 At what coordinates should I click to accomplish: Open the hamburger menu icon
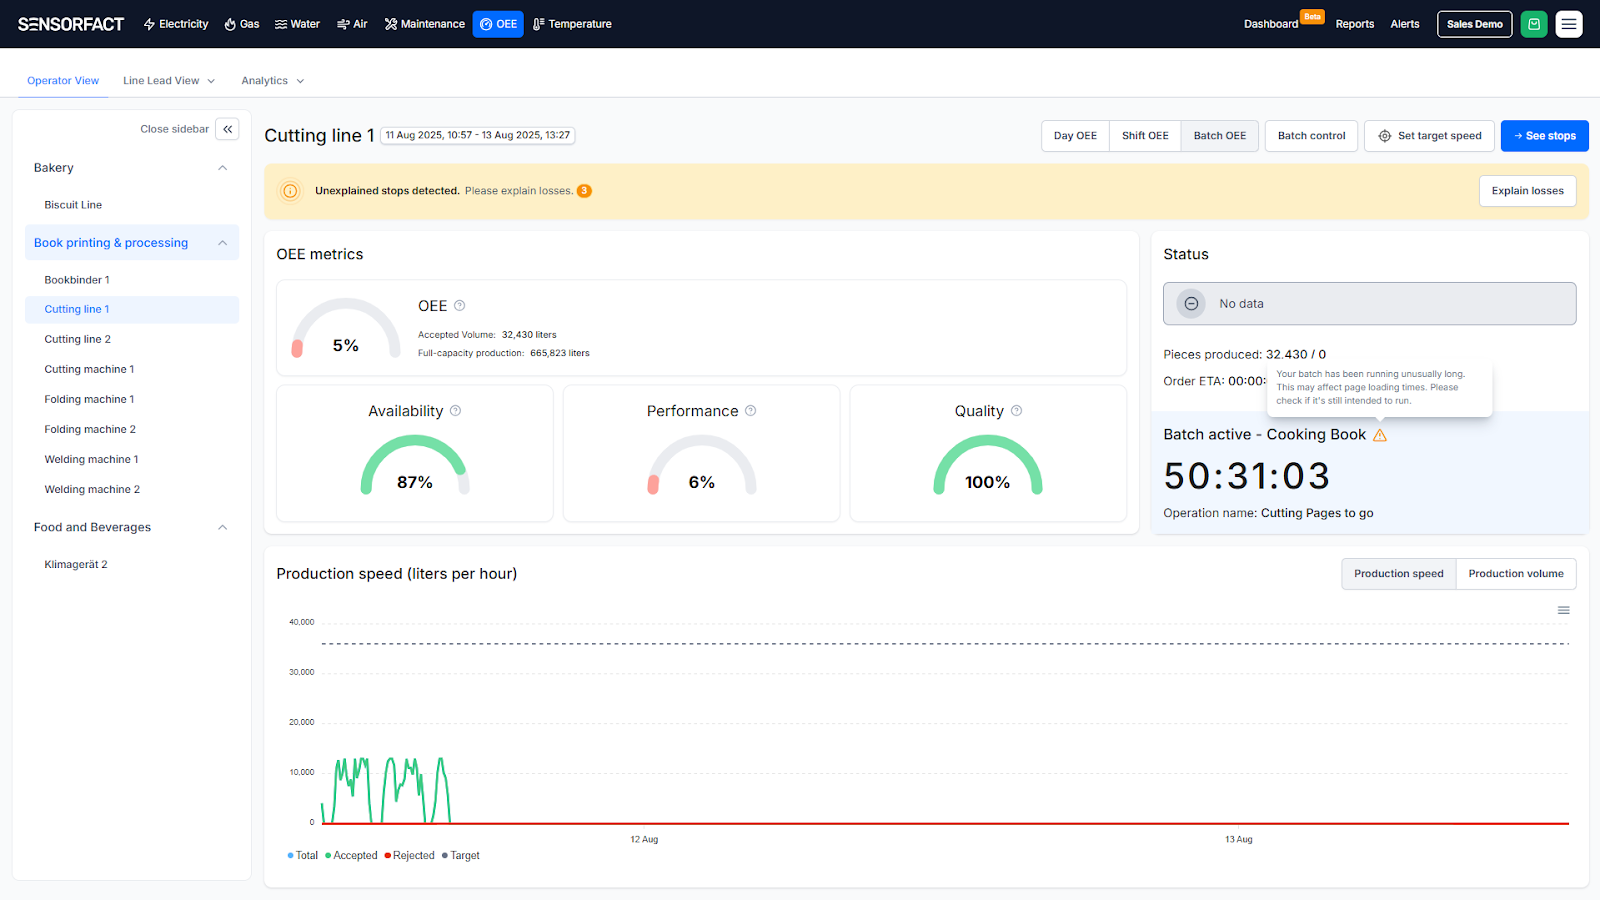pos(1569,24)
